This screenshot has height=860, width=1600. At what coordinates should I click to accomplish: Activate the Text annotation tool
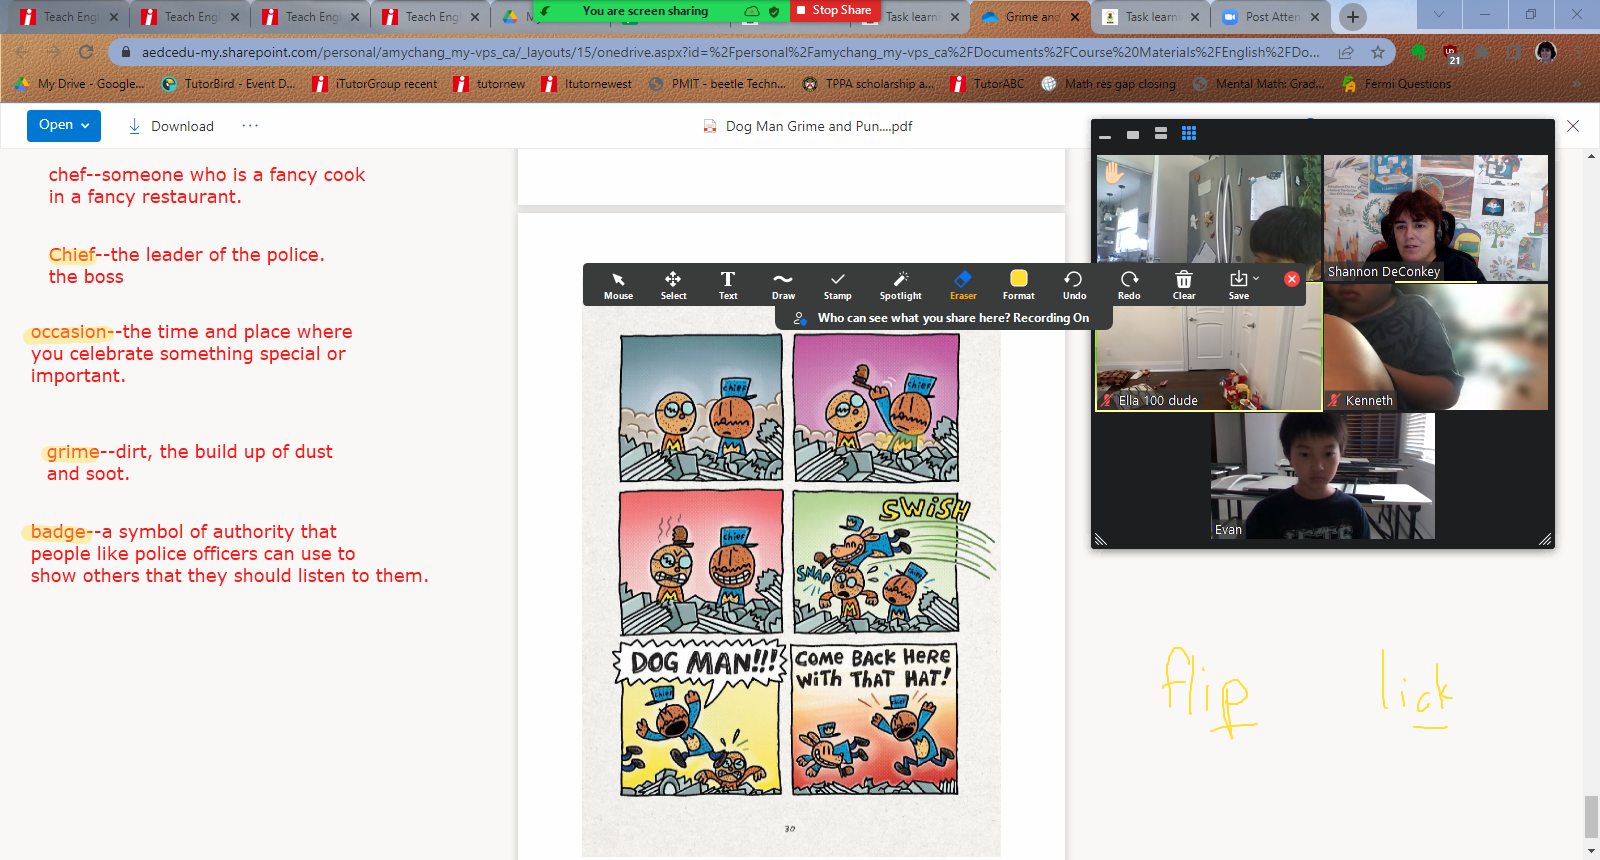coord(728,285)
